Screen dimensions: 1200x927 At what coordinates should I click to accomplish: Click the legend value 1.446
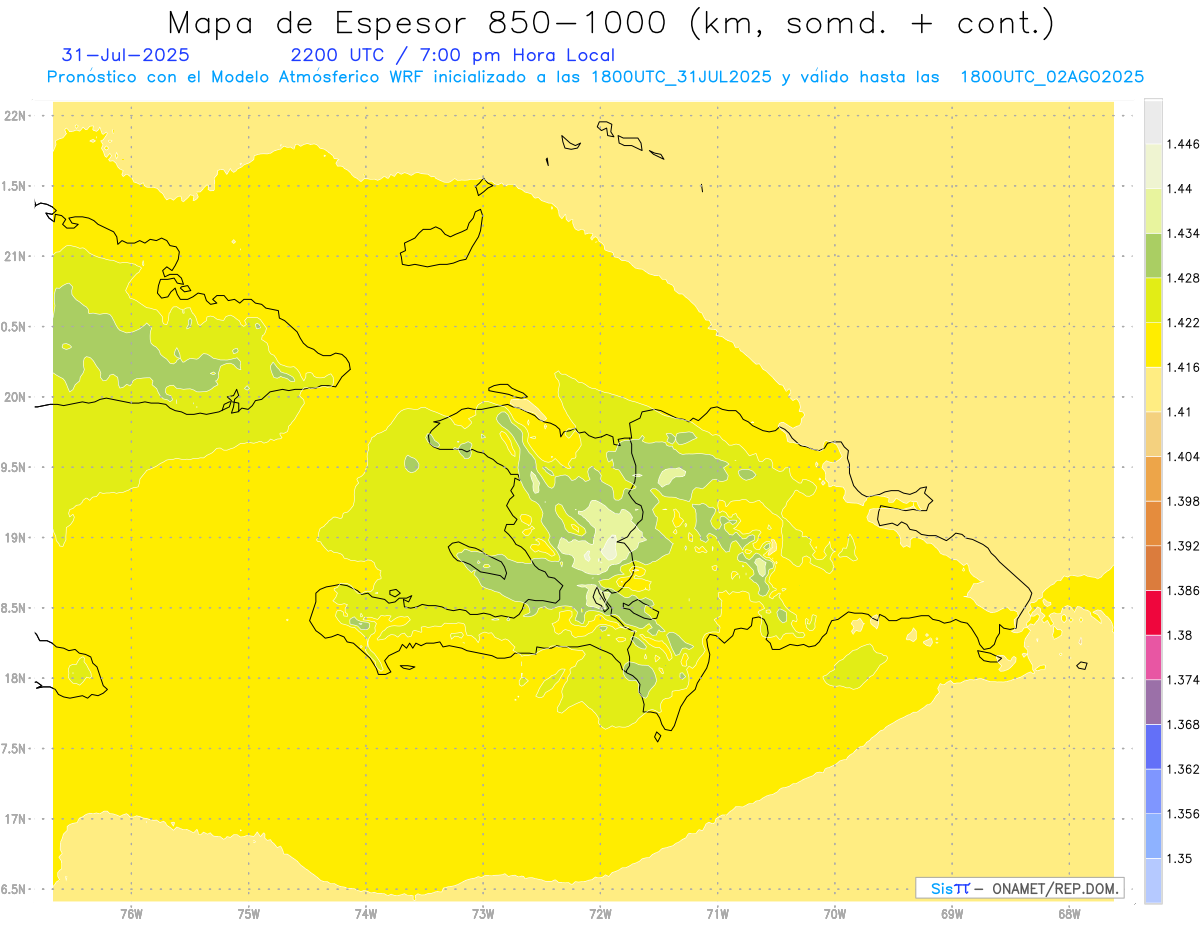pyautogui.click(x=1183, y=144)
